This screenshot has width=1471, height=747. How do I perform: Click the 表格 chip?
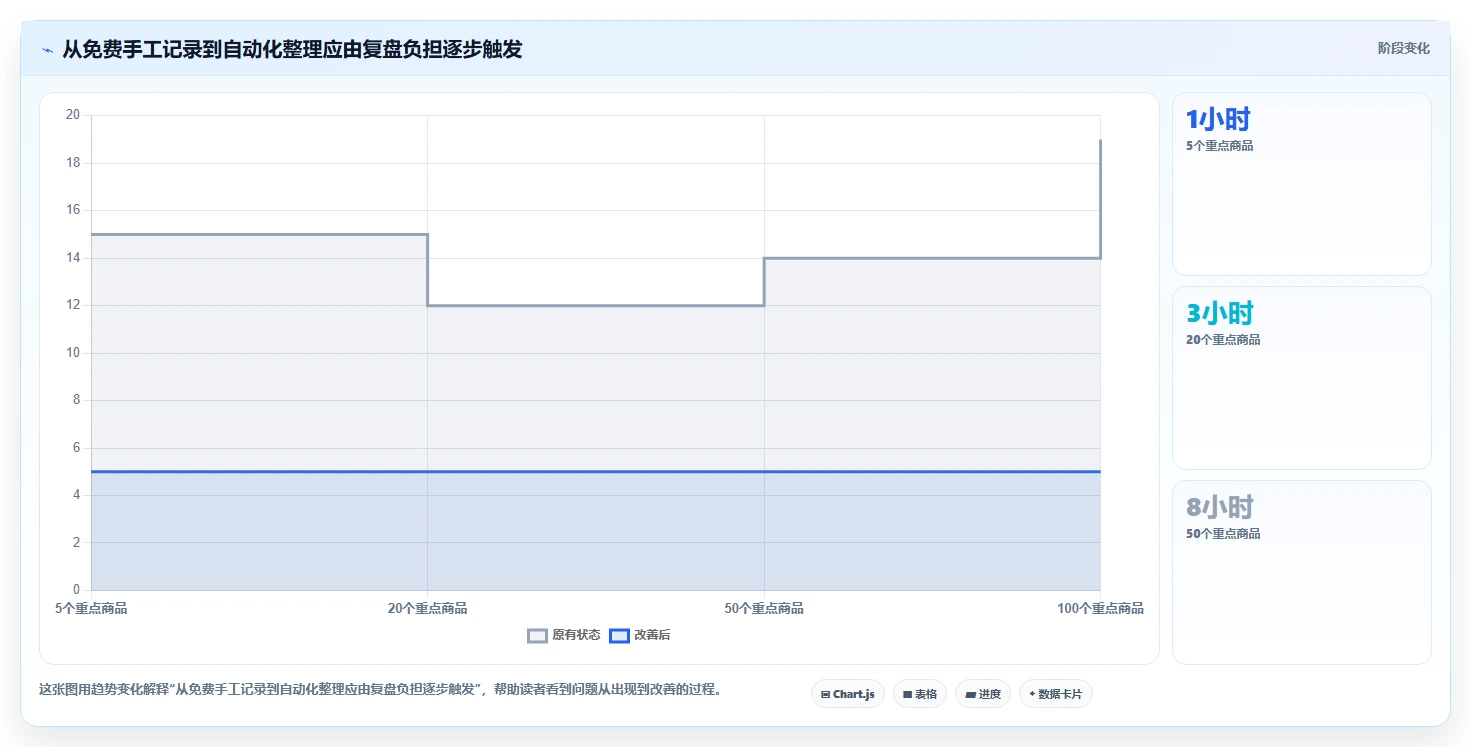919,693
